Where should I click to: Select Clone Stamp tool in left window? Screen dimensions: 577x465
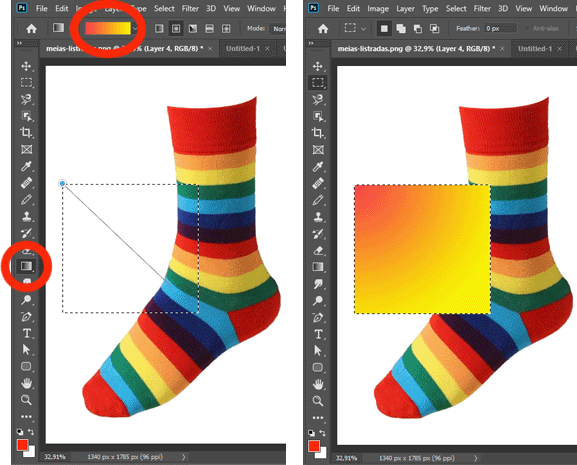[x=26, y=216]
